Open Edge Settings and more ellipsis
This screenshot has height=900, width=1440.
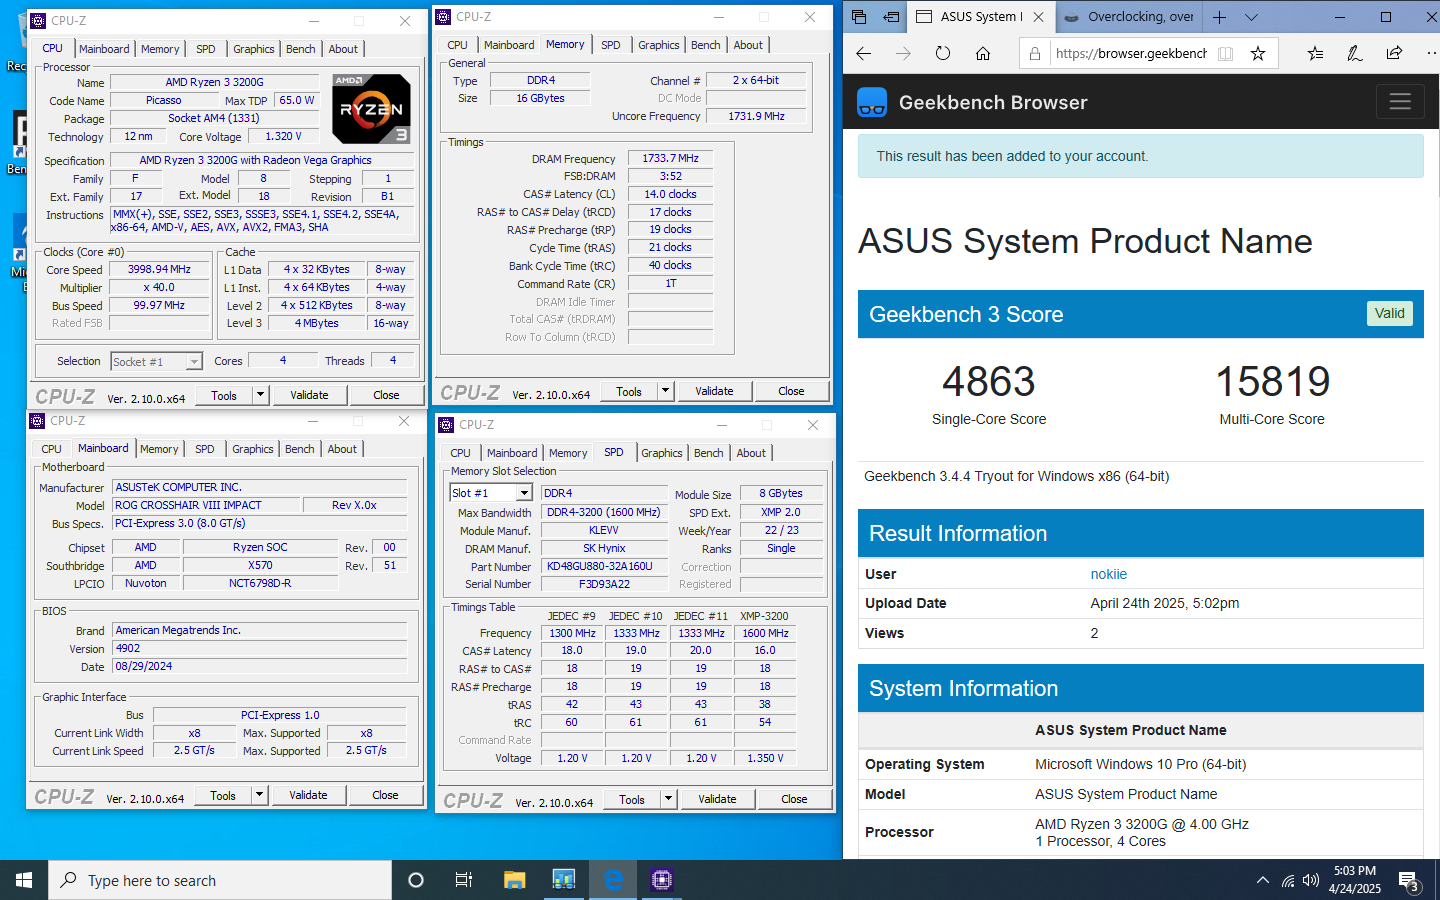1432,54
